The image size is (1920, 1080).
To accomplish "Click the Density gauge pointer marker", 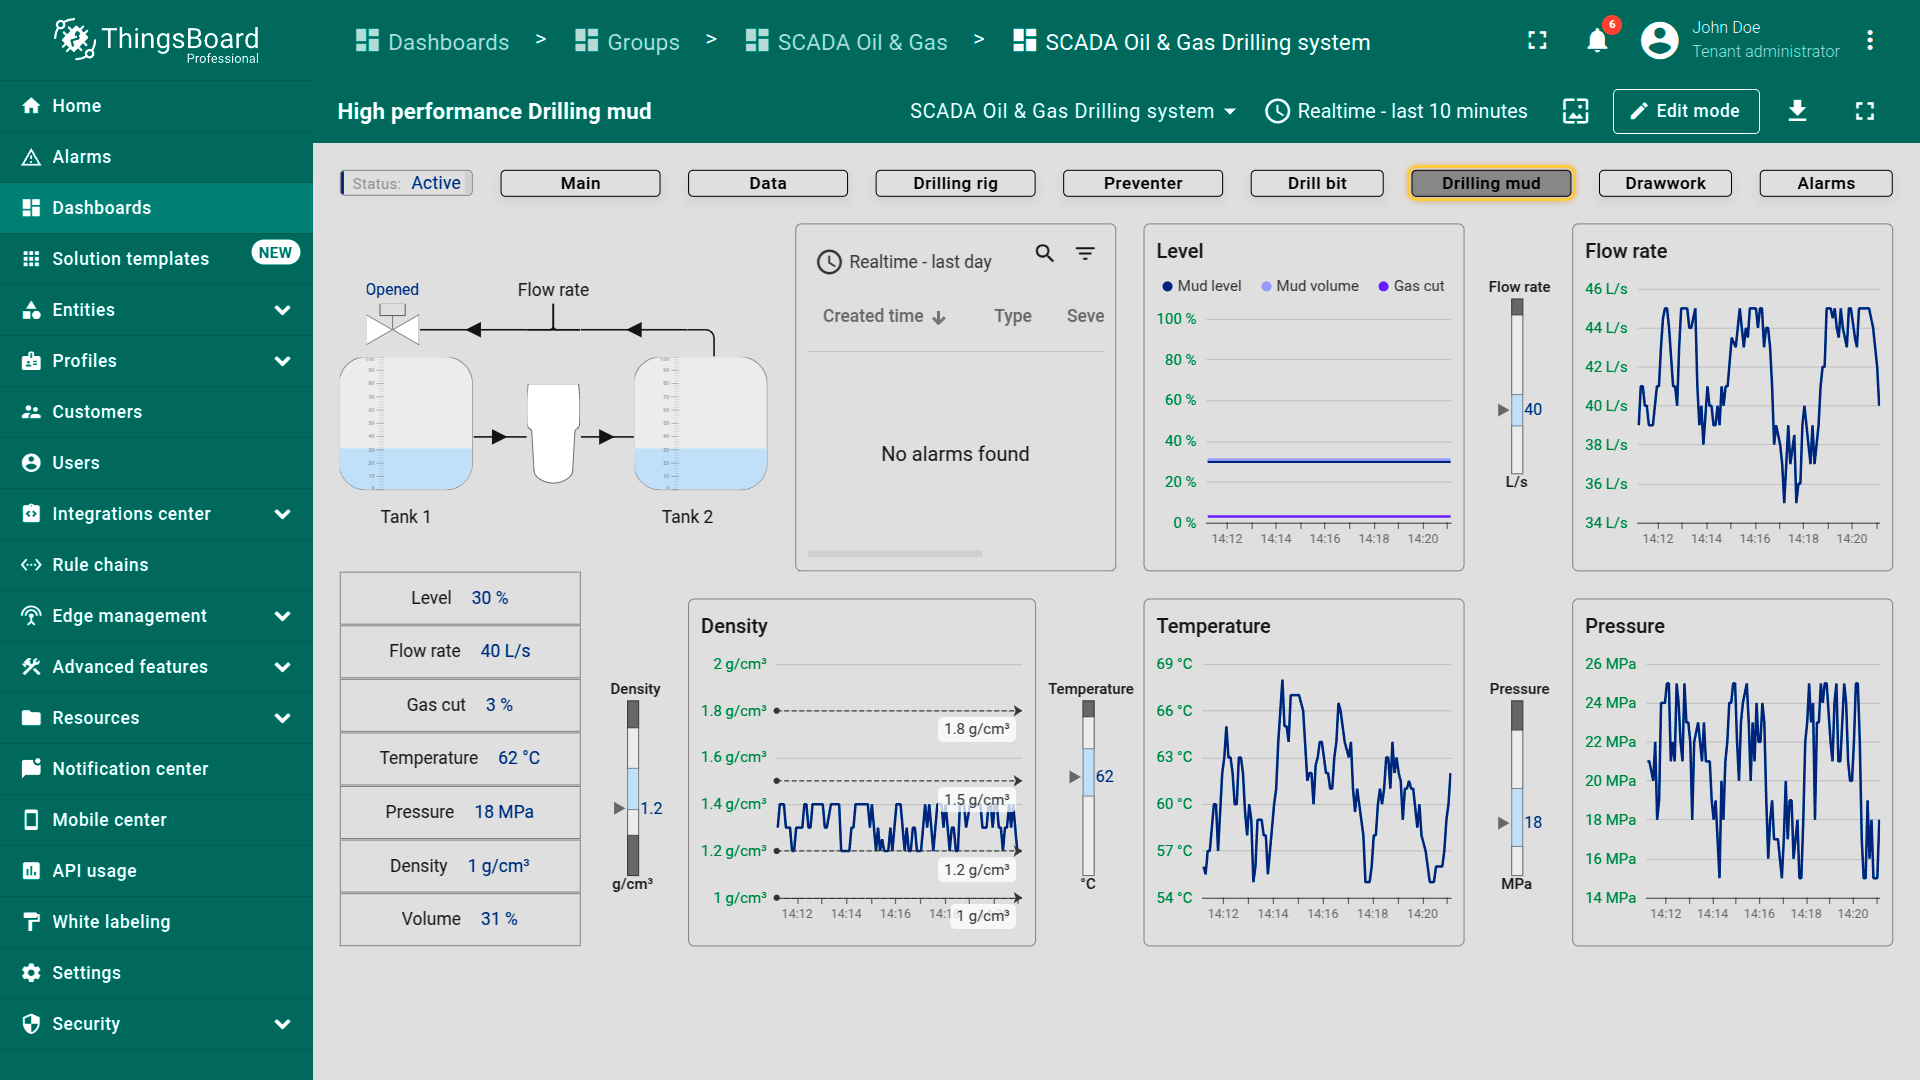I will click(619, 808).
